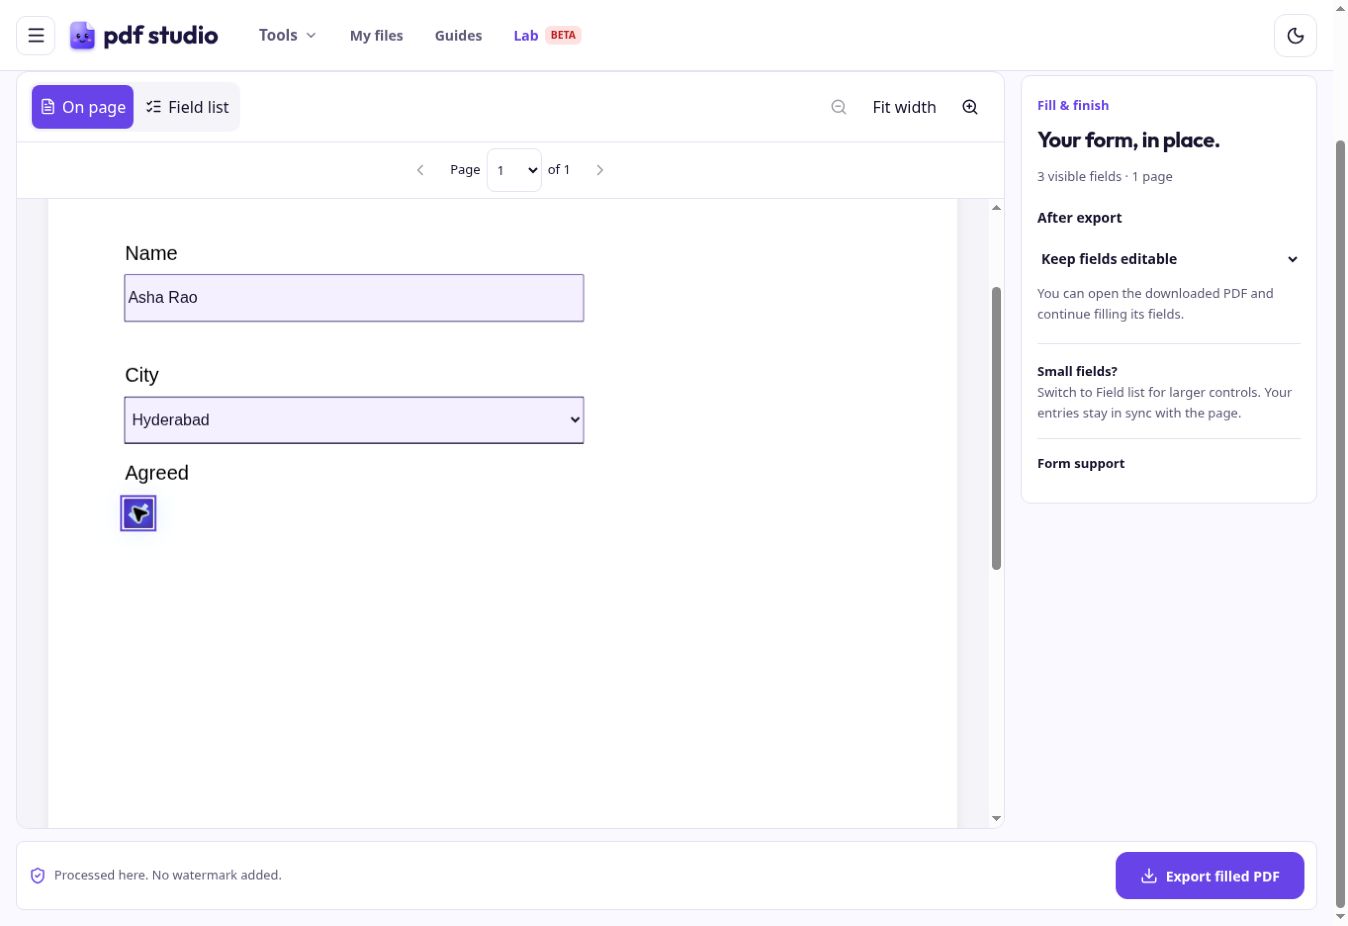This screenshot has width=1348, height=926.
Task: Toggle dark mode moon icon
Action: pos(1295,36)
